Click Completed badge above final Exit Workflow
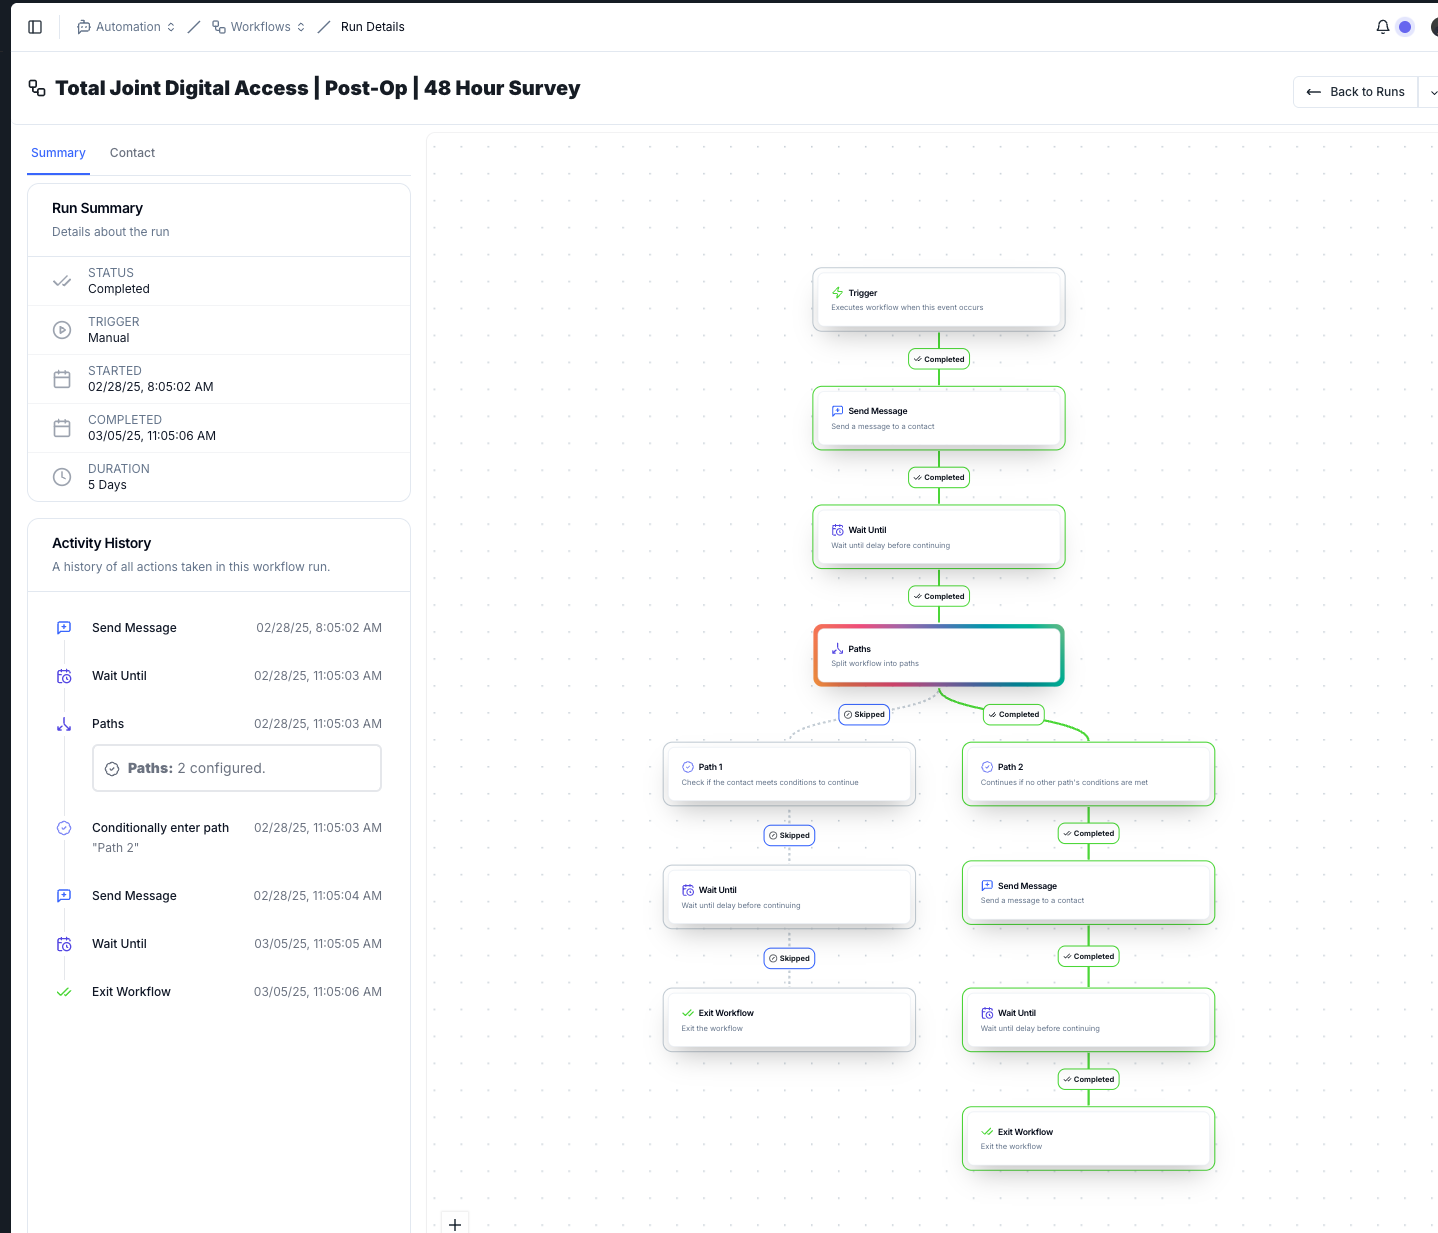1438x1233 pixels. tap(1088, 1080)
